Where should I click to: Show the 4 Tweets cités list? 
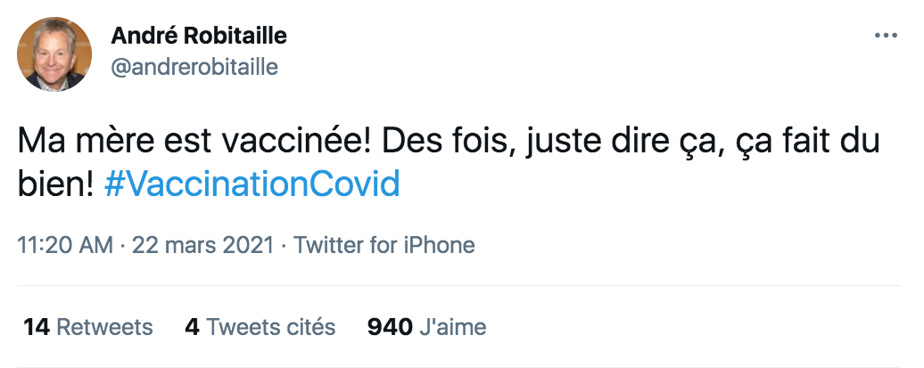[x=260, y=327]
